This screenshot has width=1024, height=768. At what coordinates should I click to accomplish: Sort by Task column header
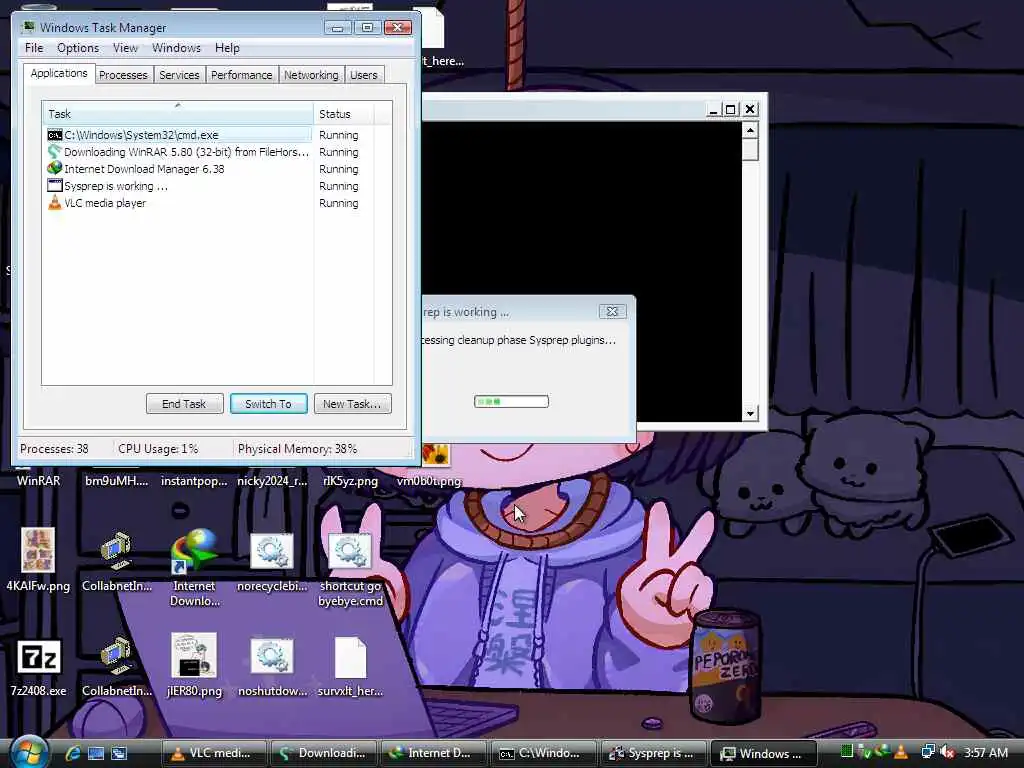(178, 114)
